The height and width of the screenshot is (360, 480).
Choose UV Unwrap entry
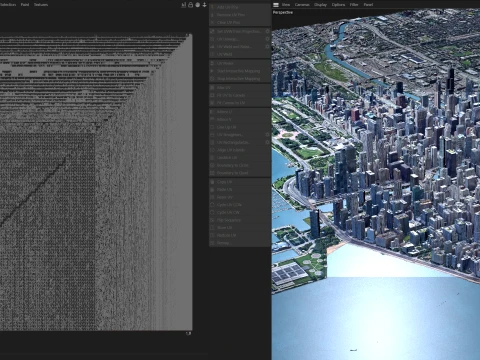tap(239, 39)
